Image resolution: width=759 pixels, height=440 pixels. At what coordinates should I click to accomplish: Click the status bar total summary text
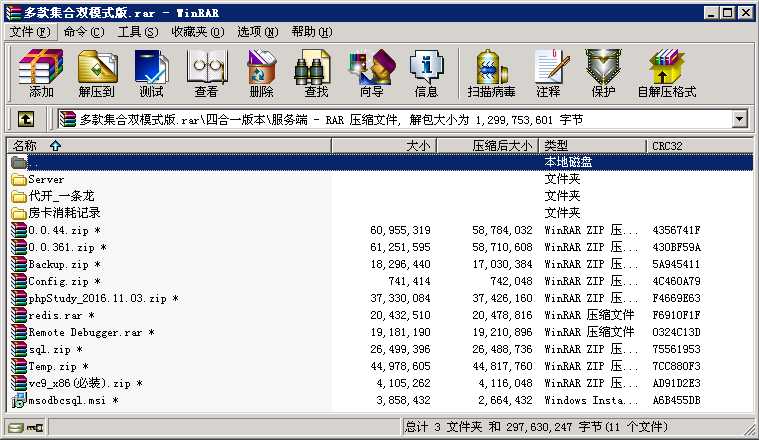pyautogui.click(x=536, y=427)
